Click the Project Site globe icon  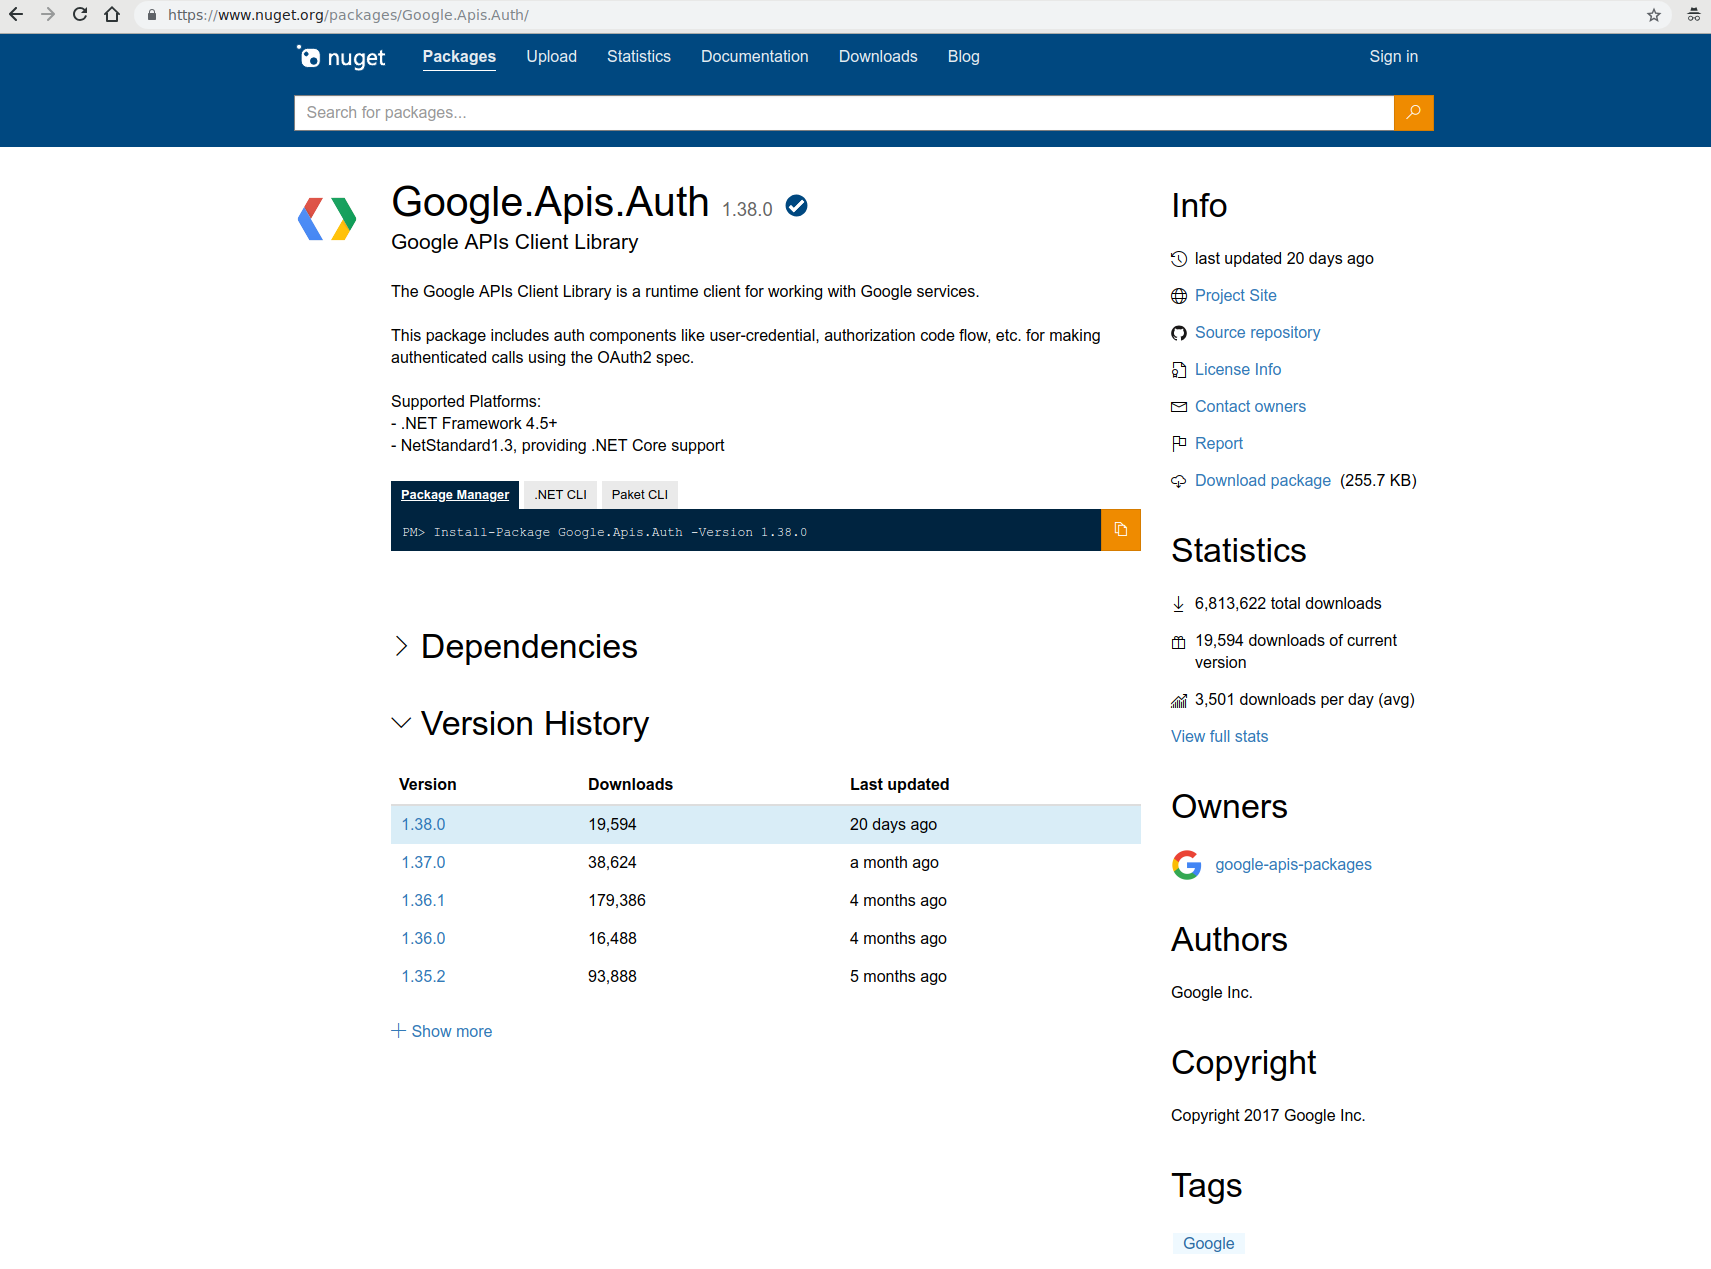pos(1178,295)
